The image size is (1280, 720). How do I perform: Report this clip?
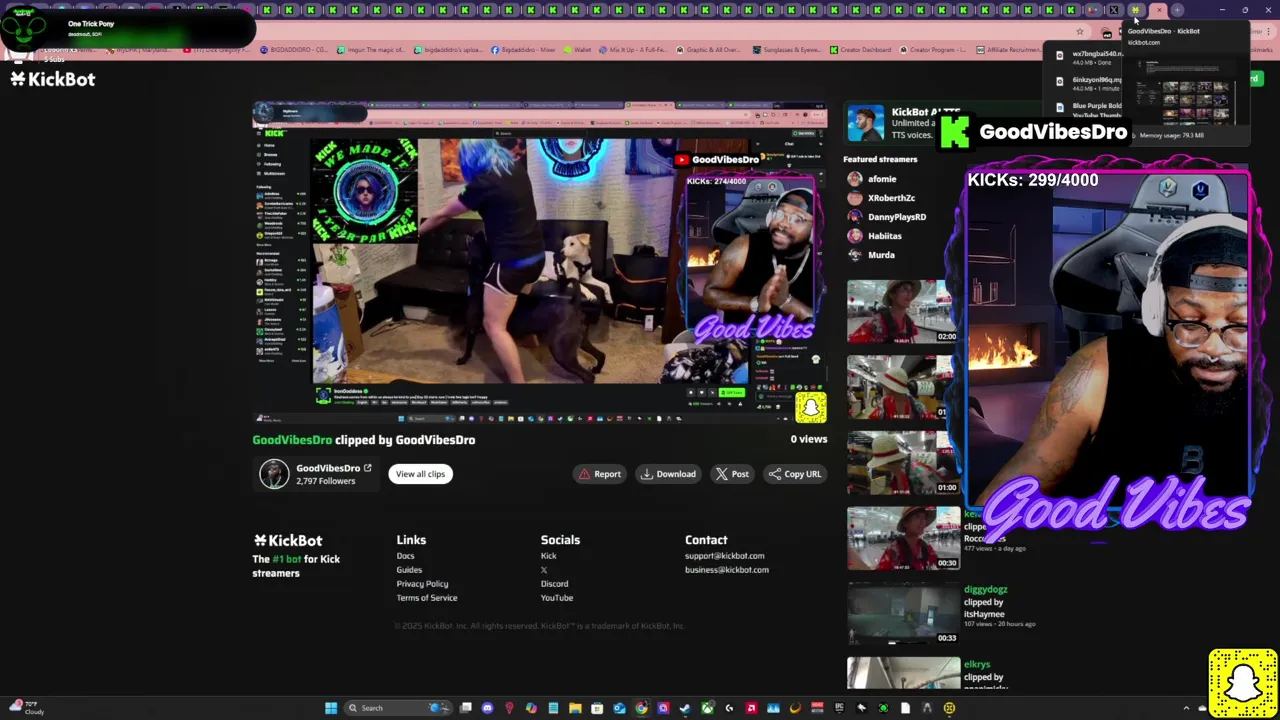point(599,474)
